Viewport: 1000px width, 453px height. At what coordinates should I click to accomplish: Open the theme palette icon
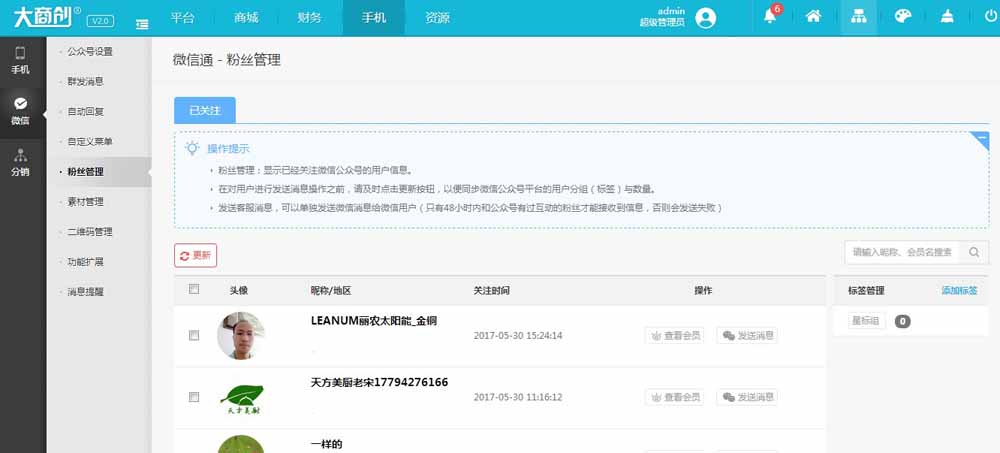click(x=902, y=17)
